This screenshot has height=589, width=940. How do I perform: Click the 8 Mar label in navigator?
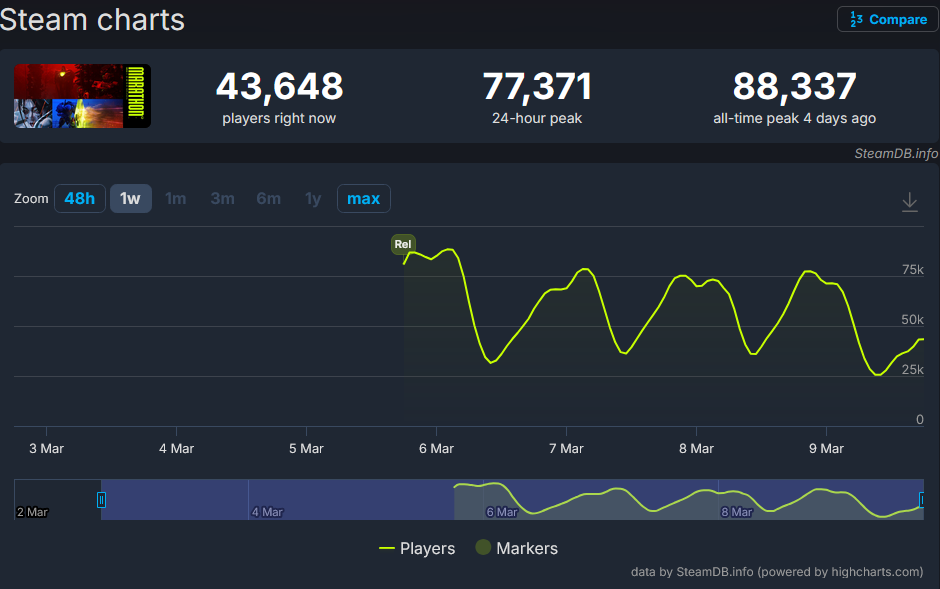tap(737, 512)
